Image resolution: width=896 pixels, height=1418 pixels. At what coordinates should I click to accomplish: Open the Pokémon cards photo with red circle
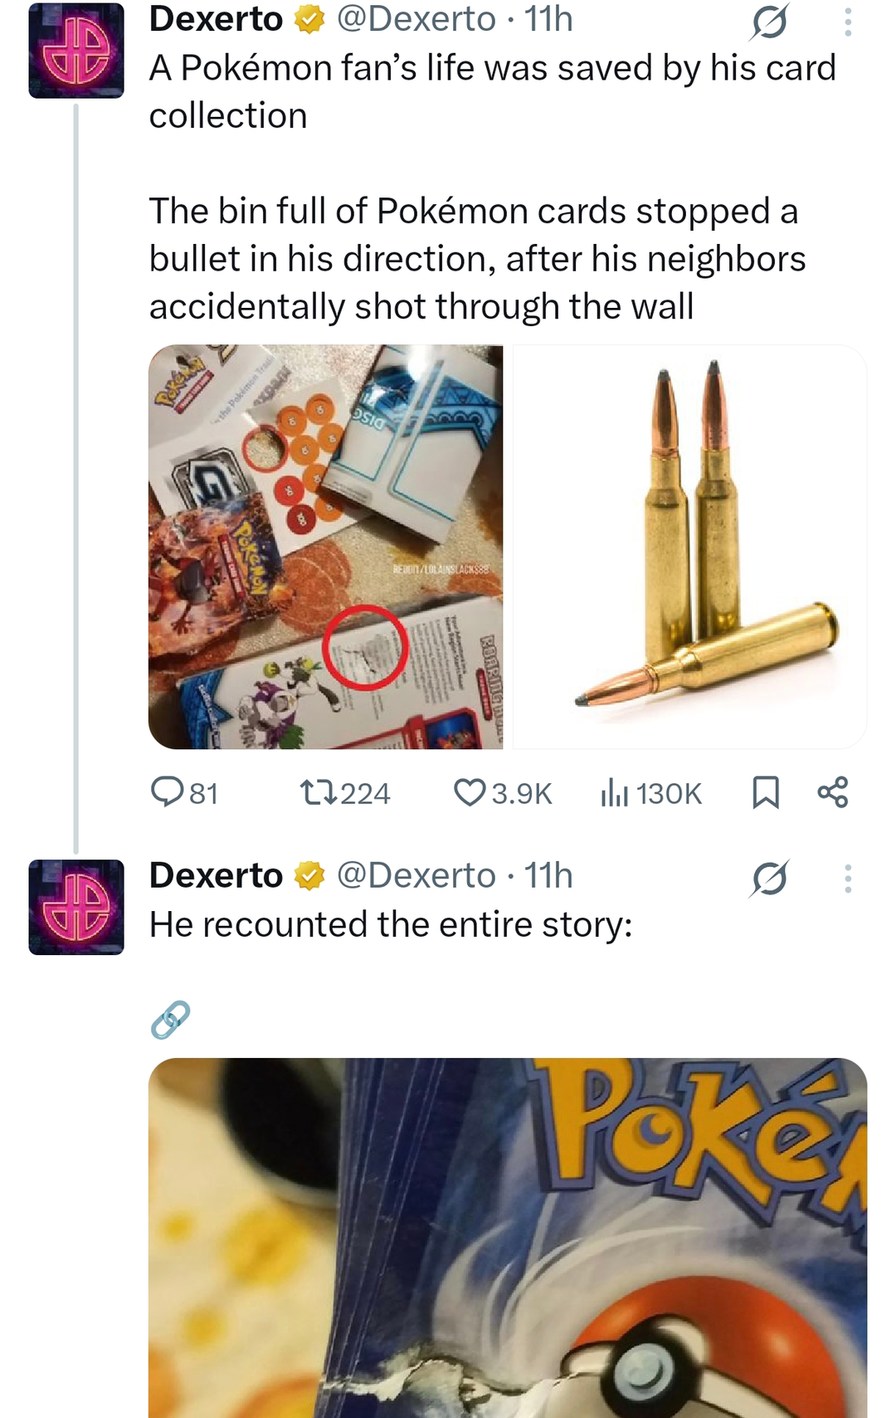pos(326,547)
